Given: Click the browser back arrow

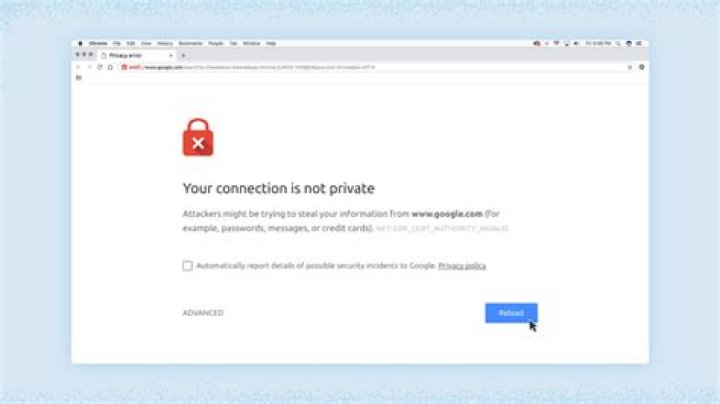Looking at the screenshot, I should [x=78, y=67].
